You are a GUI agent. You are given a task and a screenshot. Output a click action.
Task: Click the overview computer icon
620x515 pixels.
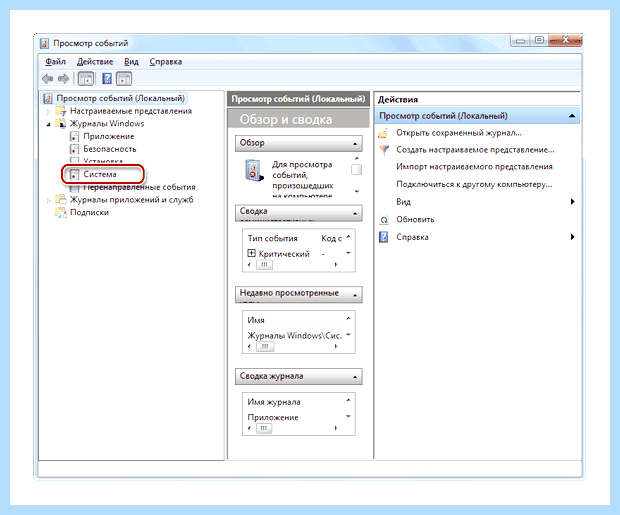click(253, 170)
